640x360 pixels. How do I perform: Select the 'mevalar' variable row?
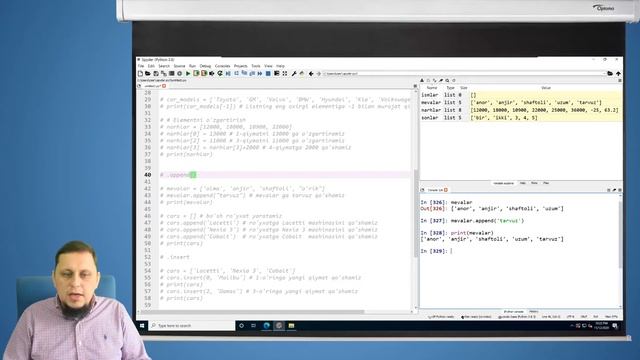[521, 102]
